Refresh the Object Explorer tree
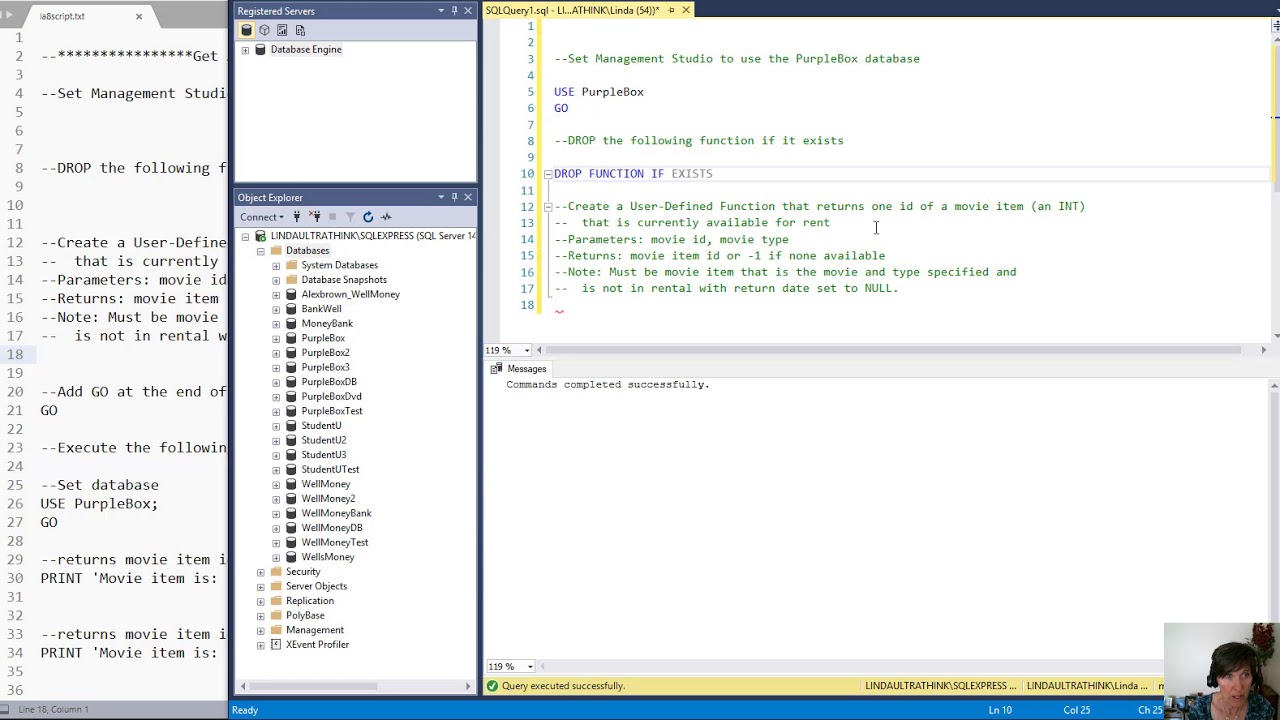Viewport: 1280px width, 720px height. 368,217
